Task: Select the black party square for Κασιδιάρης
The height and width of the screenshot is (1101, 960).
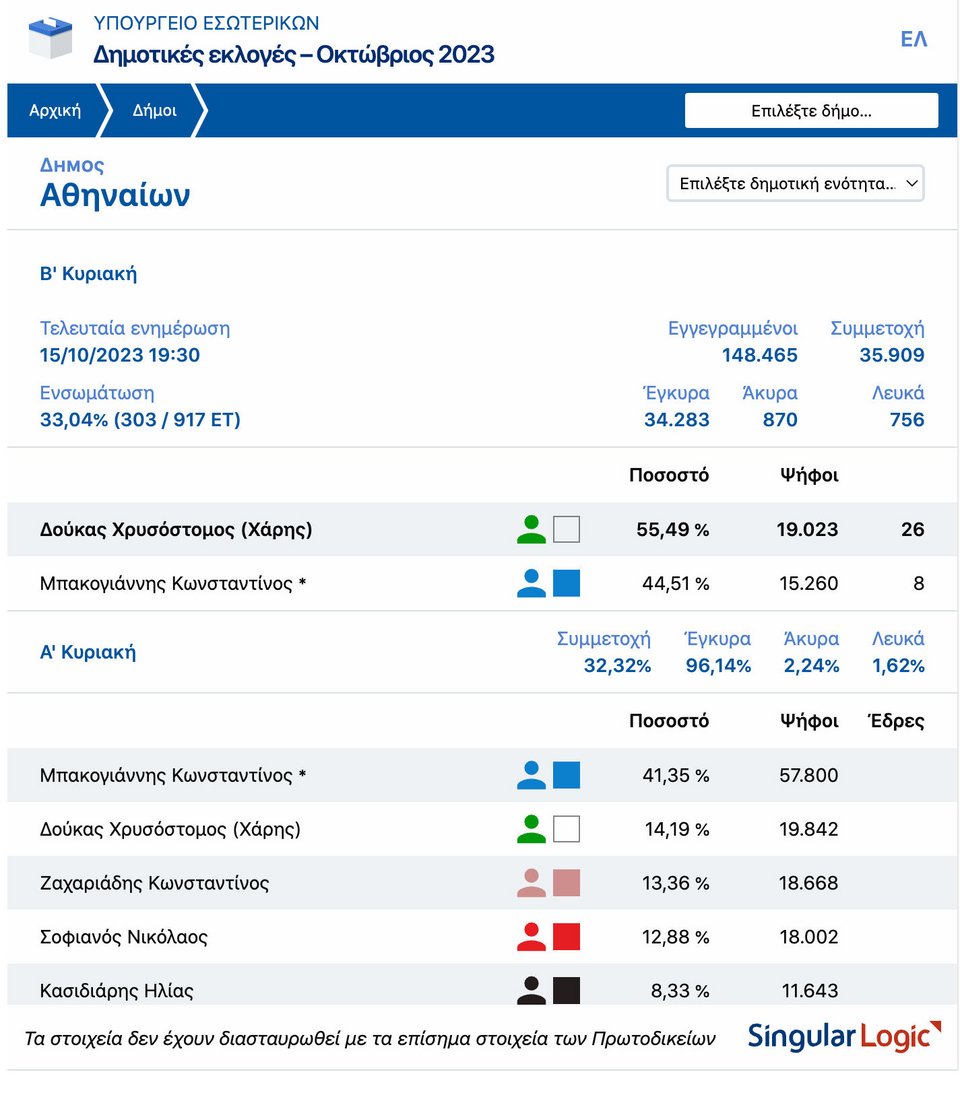Action: tap(567, 990)
